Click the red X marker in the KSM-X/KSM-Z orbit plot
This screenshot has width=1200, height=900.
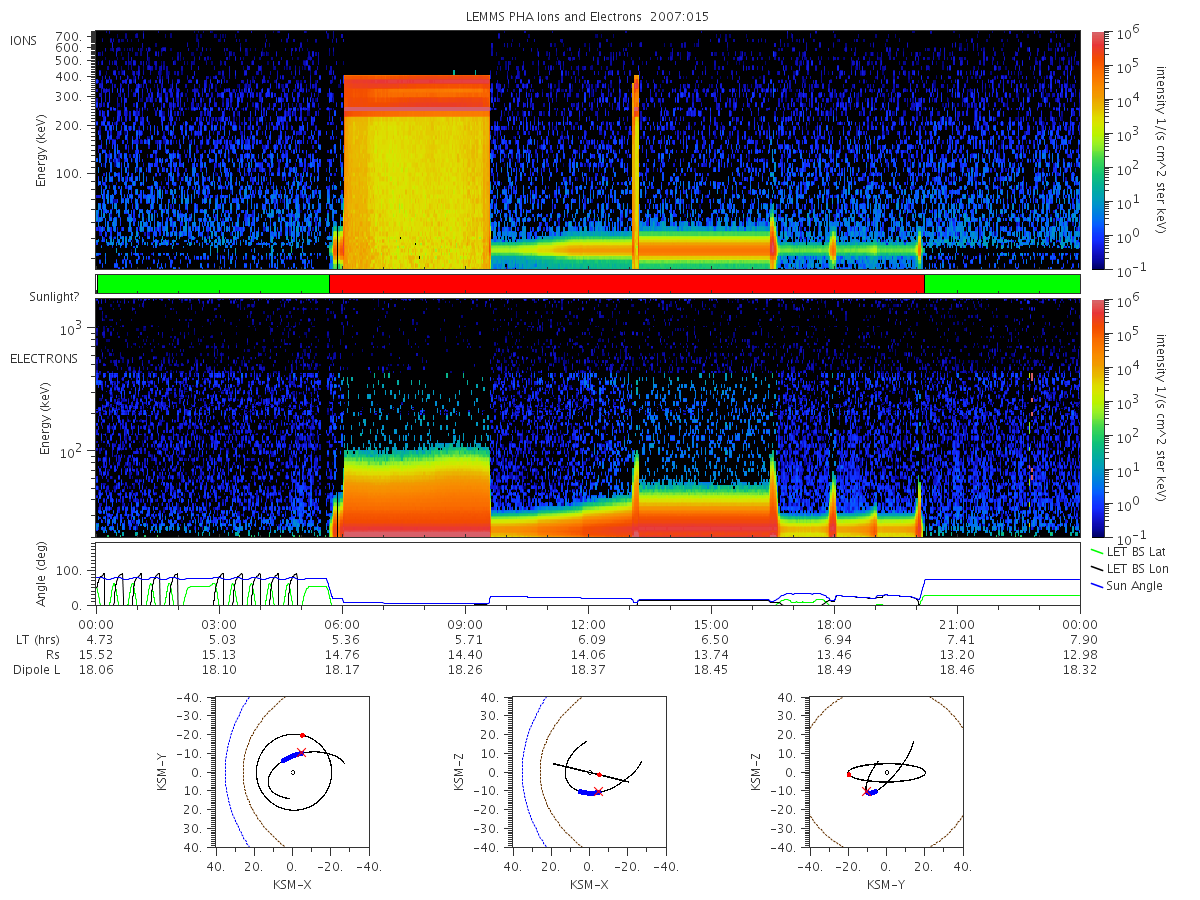pos(598,791)
